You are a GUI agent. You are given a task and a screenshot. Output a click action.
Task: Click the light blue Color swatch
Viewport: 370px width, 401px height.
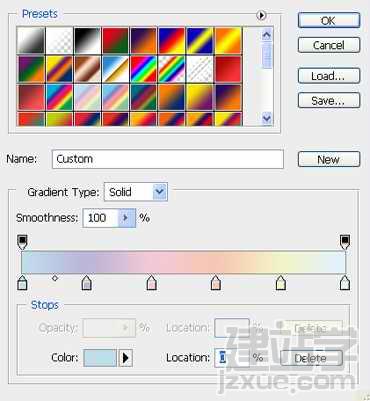pyautogui.click(x=100, y=358)
